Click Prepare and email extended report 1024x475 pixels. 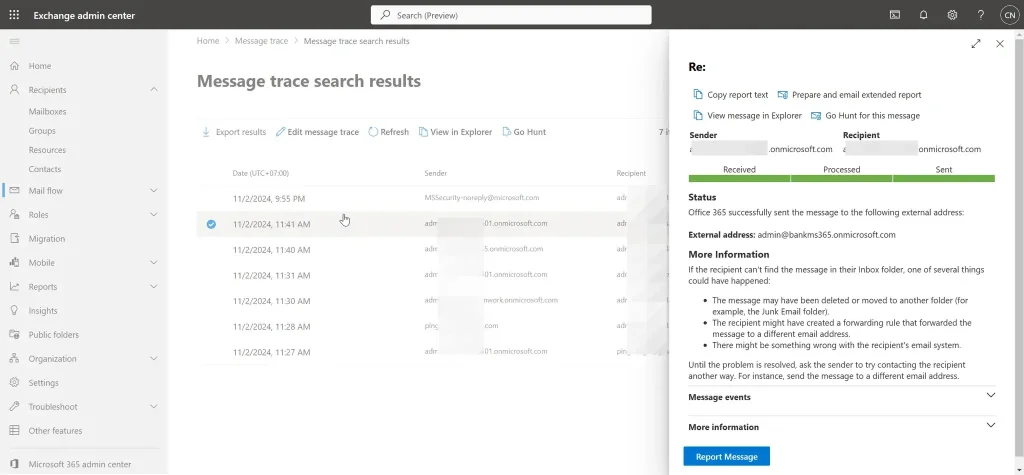point(849,95)
